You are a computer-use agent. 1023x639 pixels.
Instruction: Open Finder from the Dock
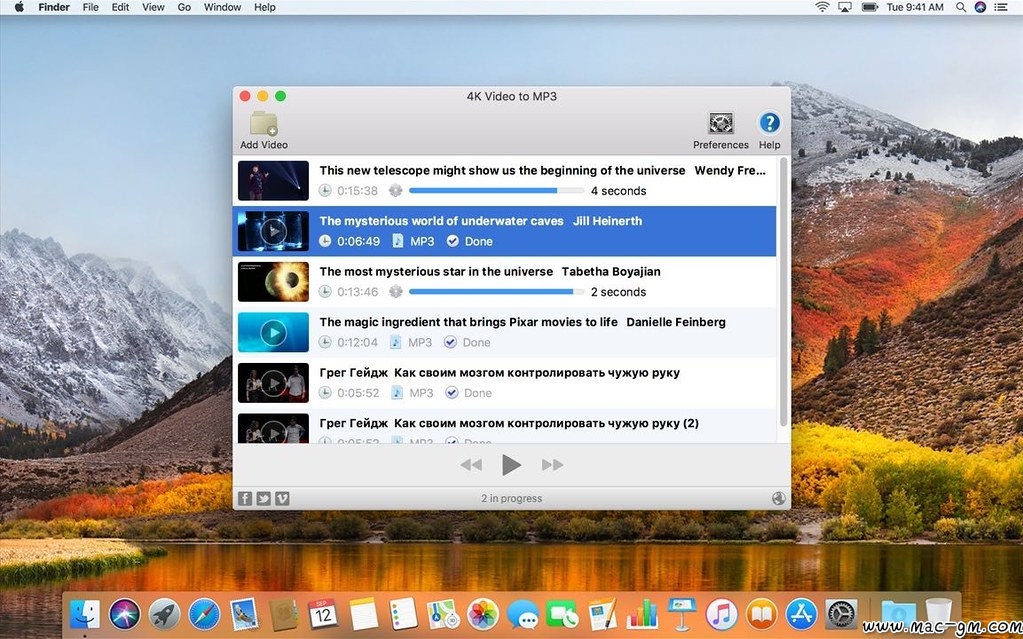pos(85,614)
